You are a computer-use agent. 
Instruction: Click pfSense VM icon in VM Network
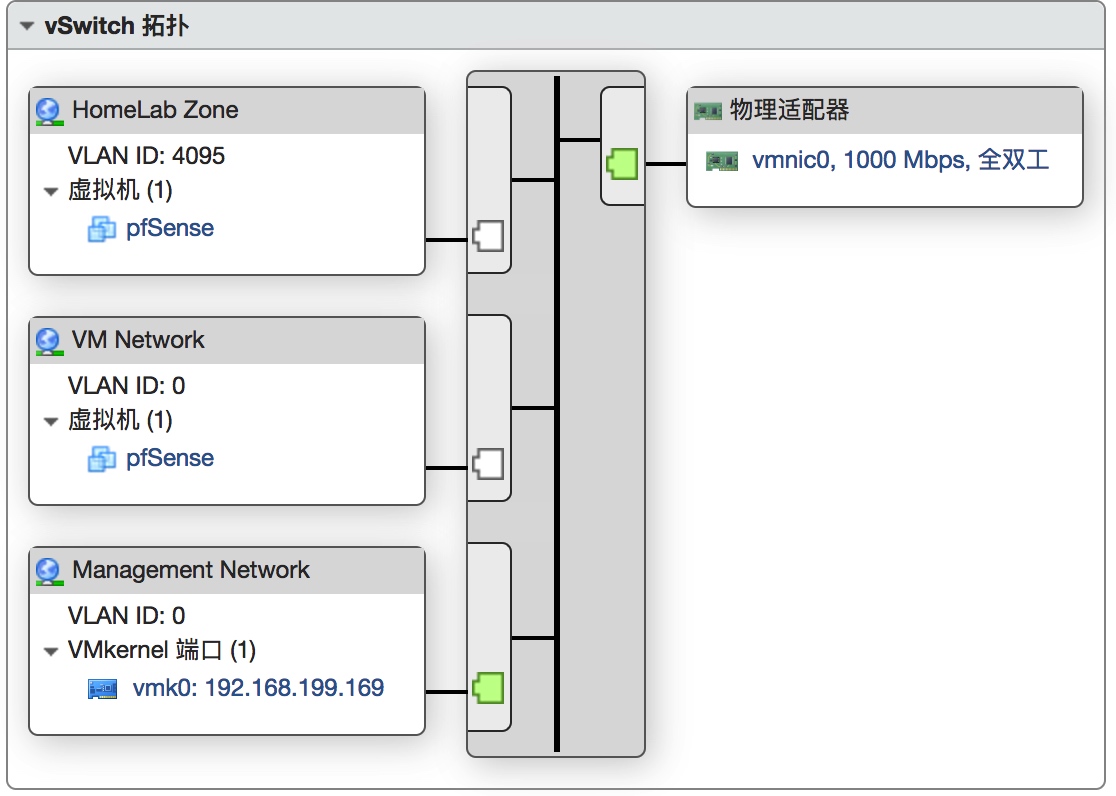point(102,459)
